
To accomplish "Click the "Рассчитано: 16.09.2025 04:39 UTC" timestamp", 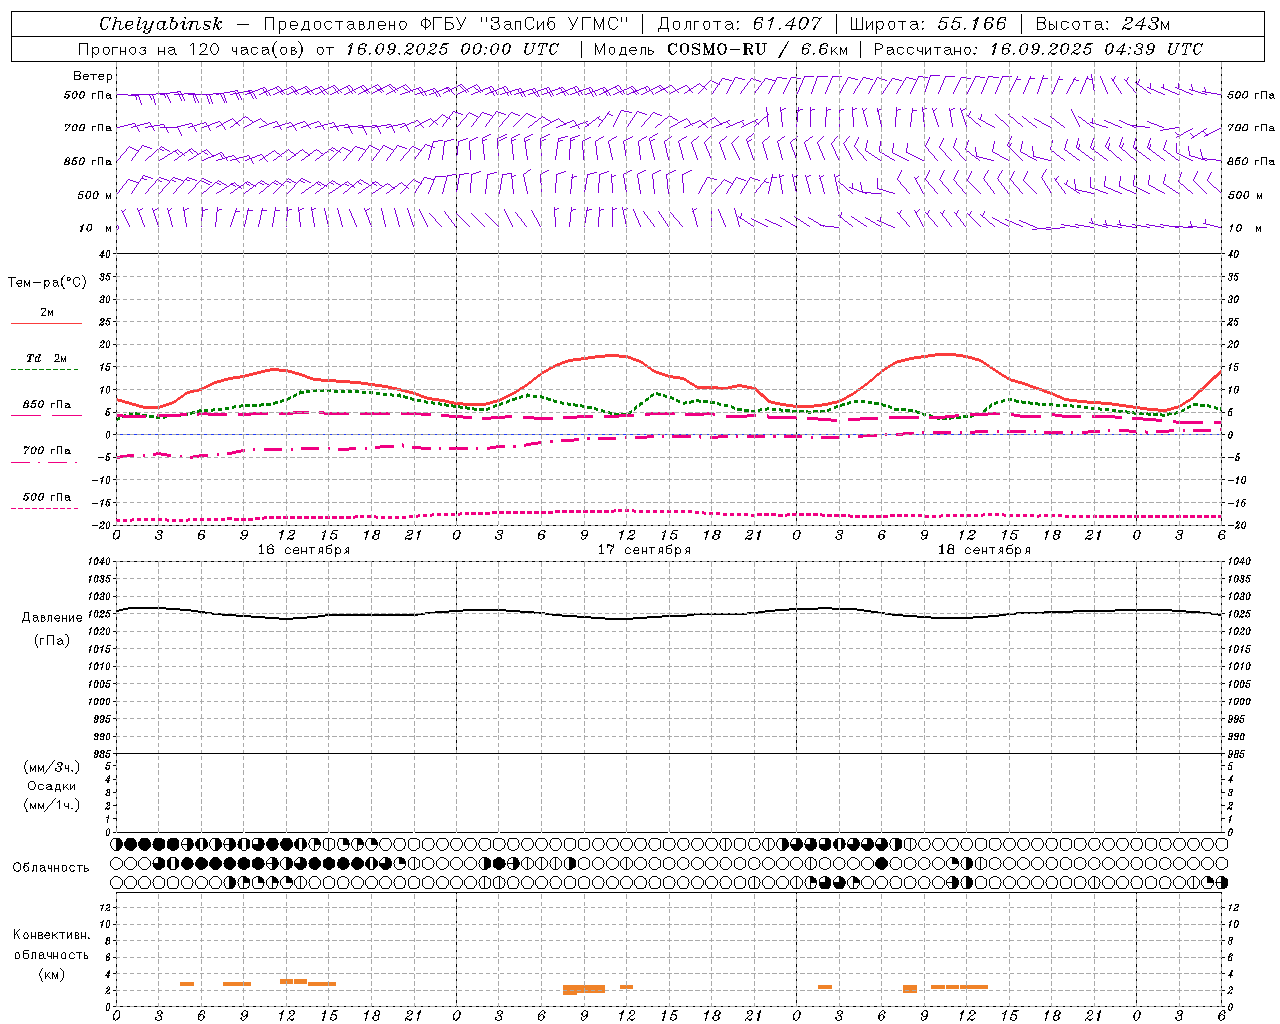I will pos(1038,49).
